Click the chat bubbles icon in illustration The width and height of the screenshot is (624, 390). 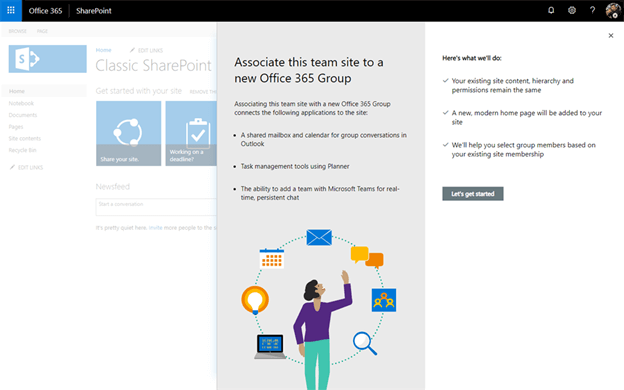click(x=367, y=257)
